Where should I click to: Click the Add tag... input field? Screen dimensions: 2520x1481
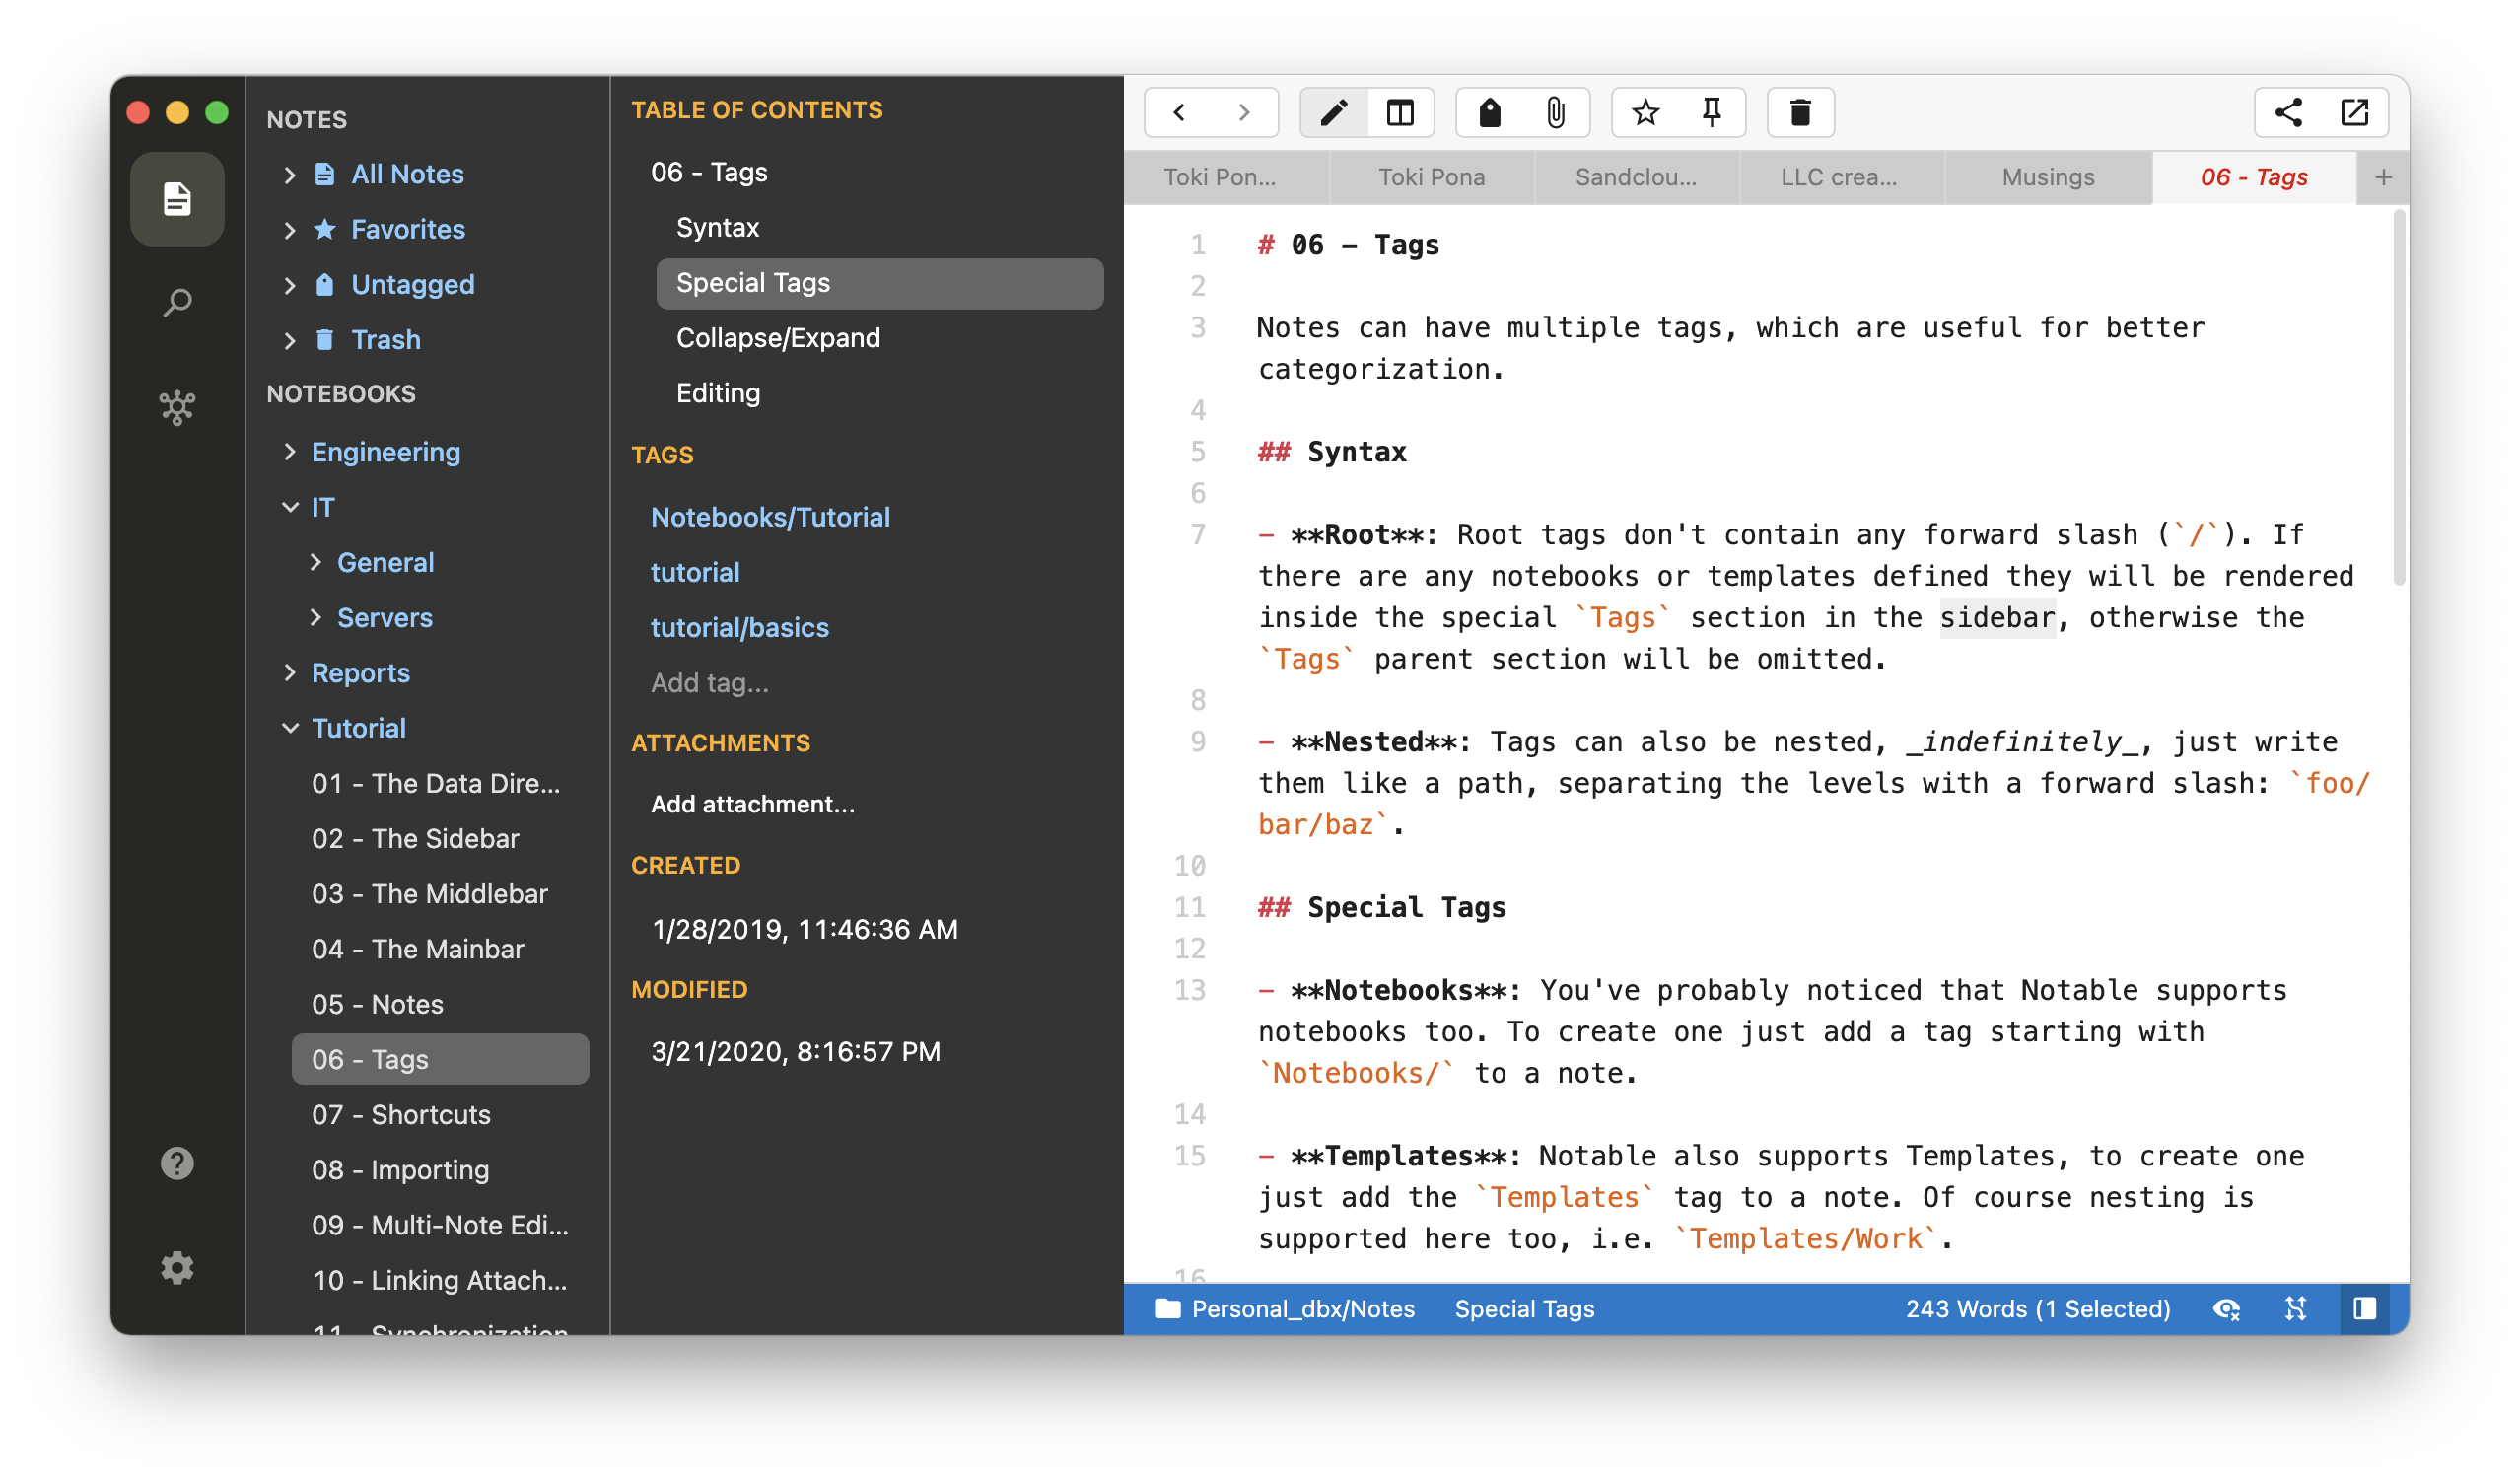tap(710, 683)
